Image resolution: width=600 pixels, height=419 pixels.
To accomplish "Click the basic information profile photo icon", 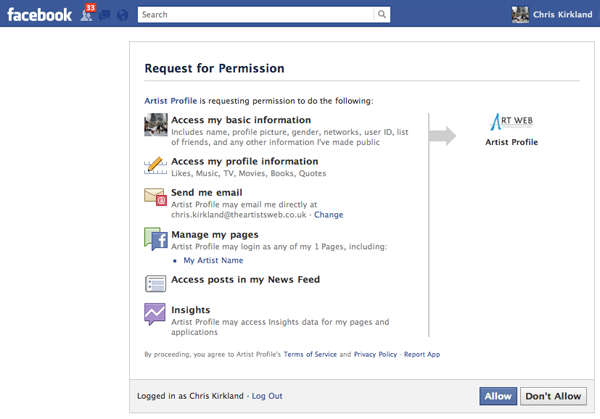I will click(156, 124).
